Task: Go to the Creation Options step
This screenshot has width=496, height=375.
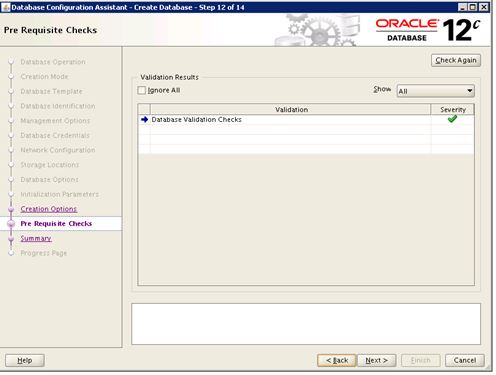Action: [x=49, y=209]
